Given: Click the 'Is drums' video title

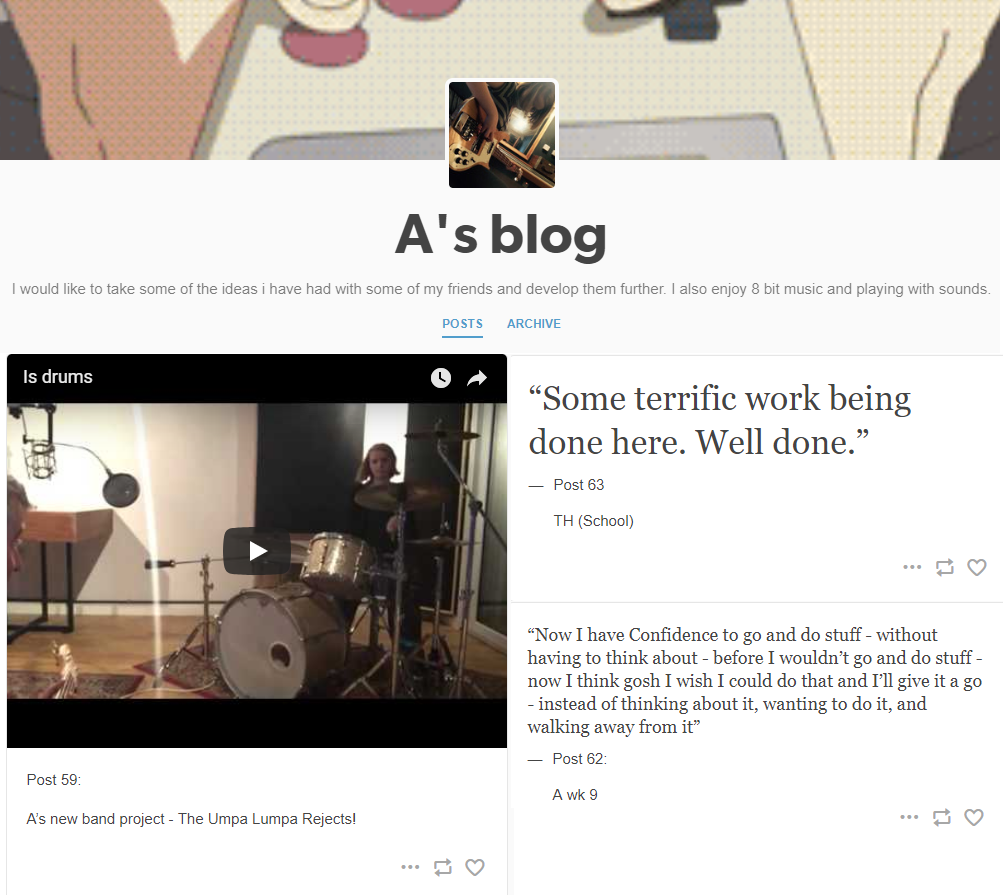Looking at the screenshot, I should point(58,377).
